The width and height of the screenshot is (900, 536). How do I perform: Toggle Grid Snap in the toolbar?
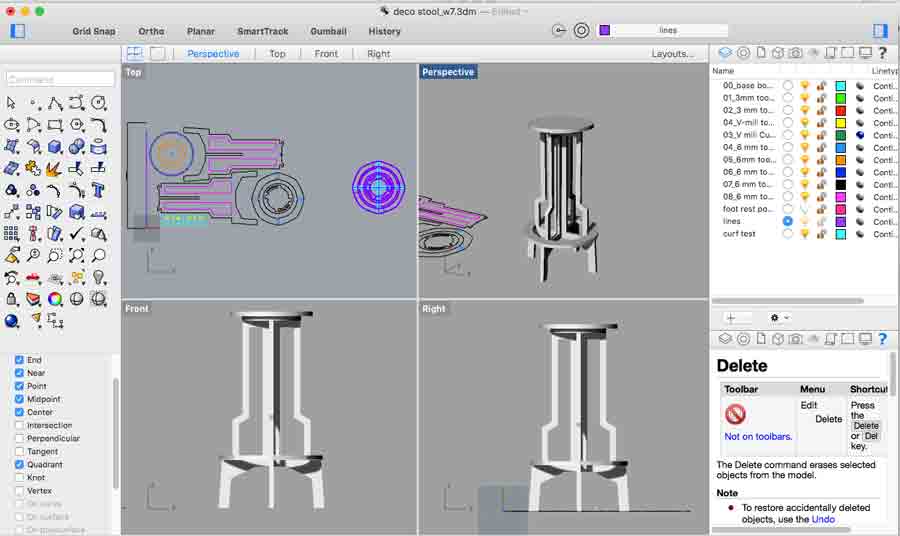click(x=94, y=31)
